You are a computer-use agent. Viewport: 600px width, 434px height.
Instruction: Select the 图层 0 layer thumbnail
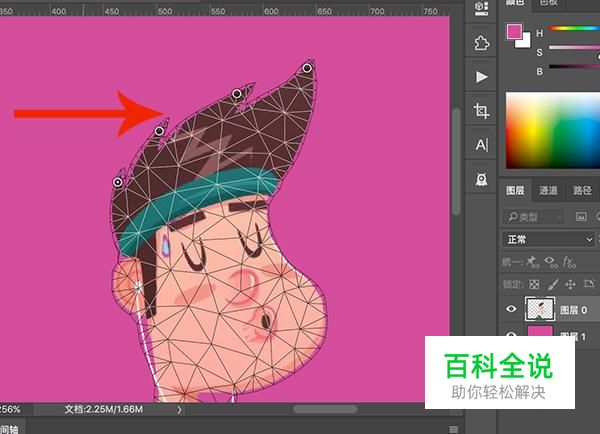(540, 309)
